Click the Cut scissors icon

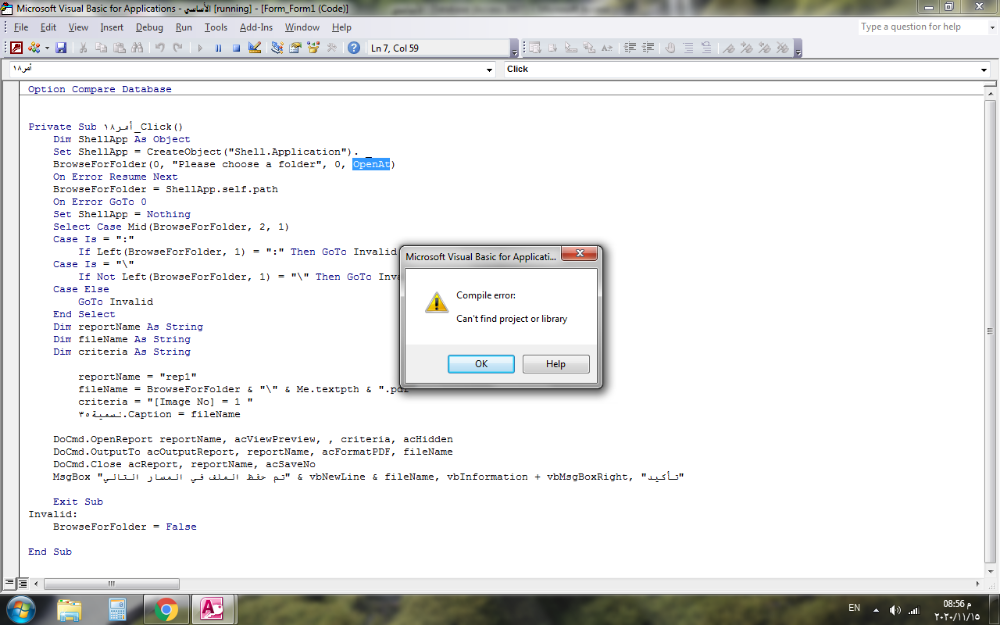point(83,48)
